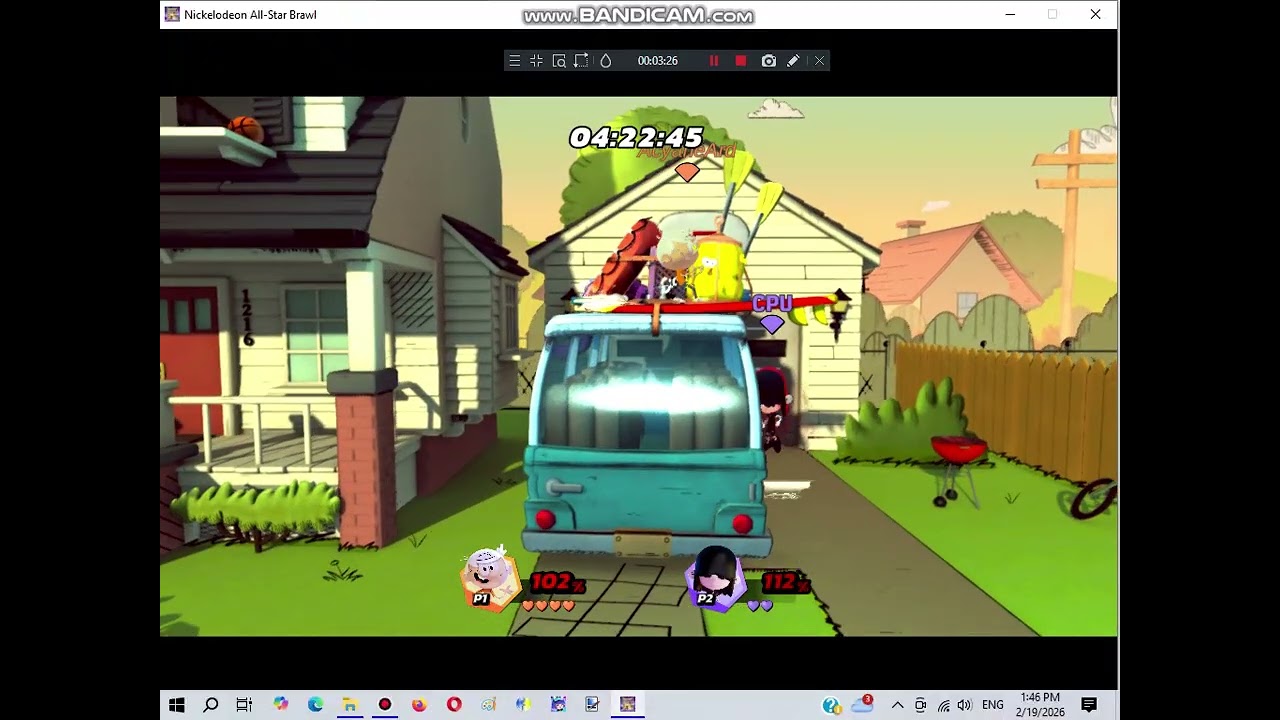Viewport: 1280px width, 720px height.
Task: Open File Explorer from the taskbar
Action: point(350,705)
